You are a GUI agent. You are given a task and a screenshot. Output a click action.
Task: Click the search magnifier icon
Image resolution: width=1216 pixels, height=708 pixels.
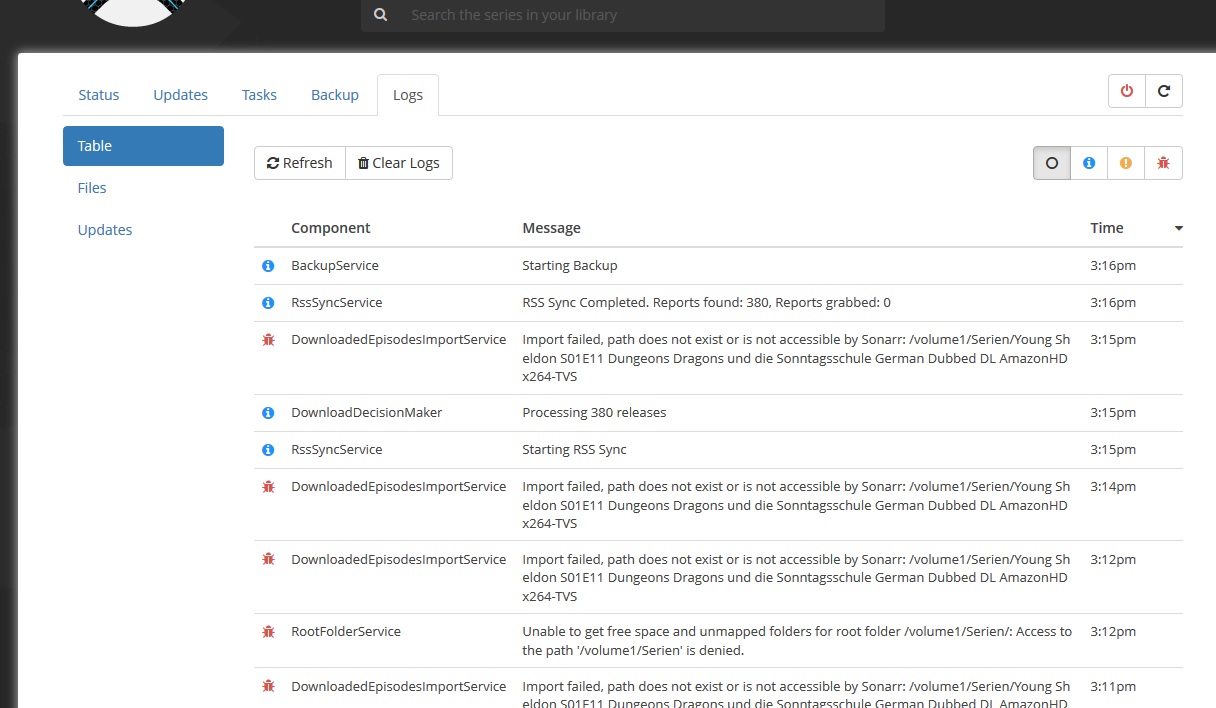pyautogui.click(x=380, y=15)
